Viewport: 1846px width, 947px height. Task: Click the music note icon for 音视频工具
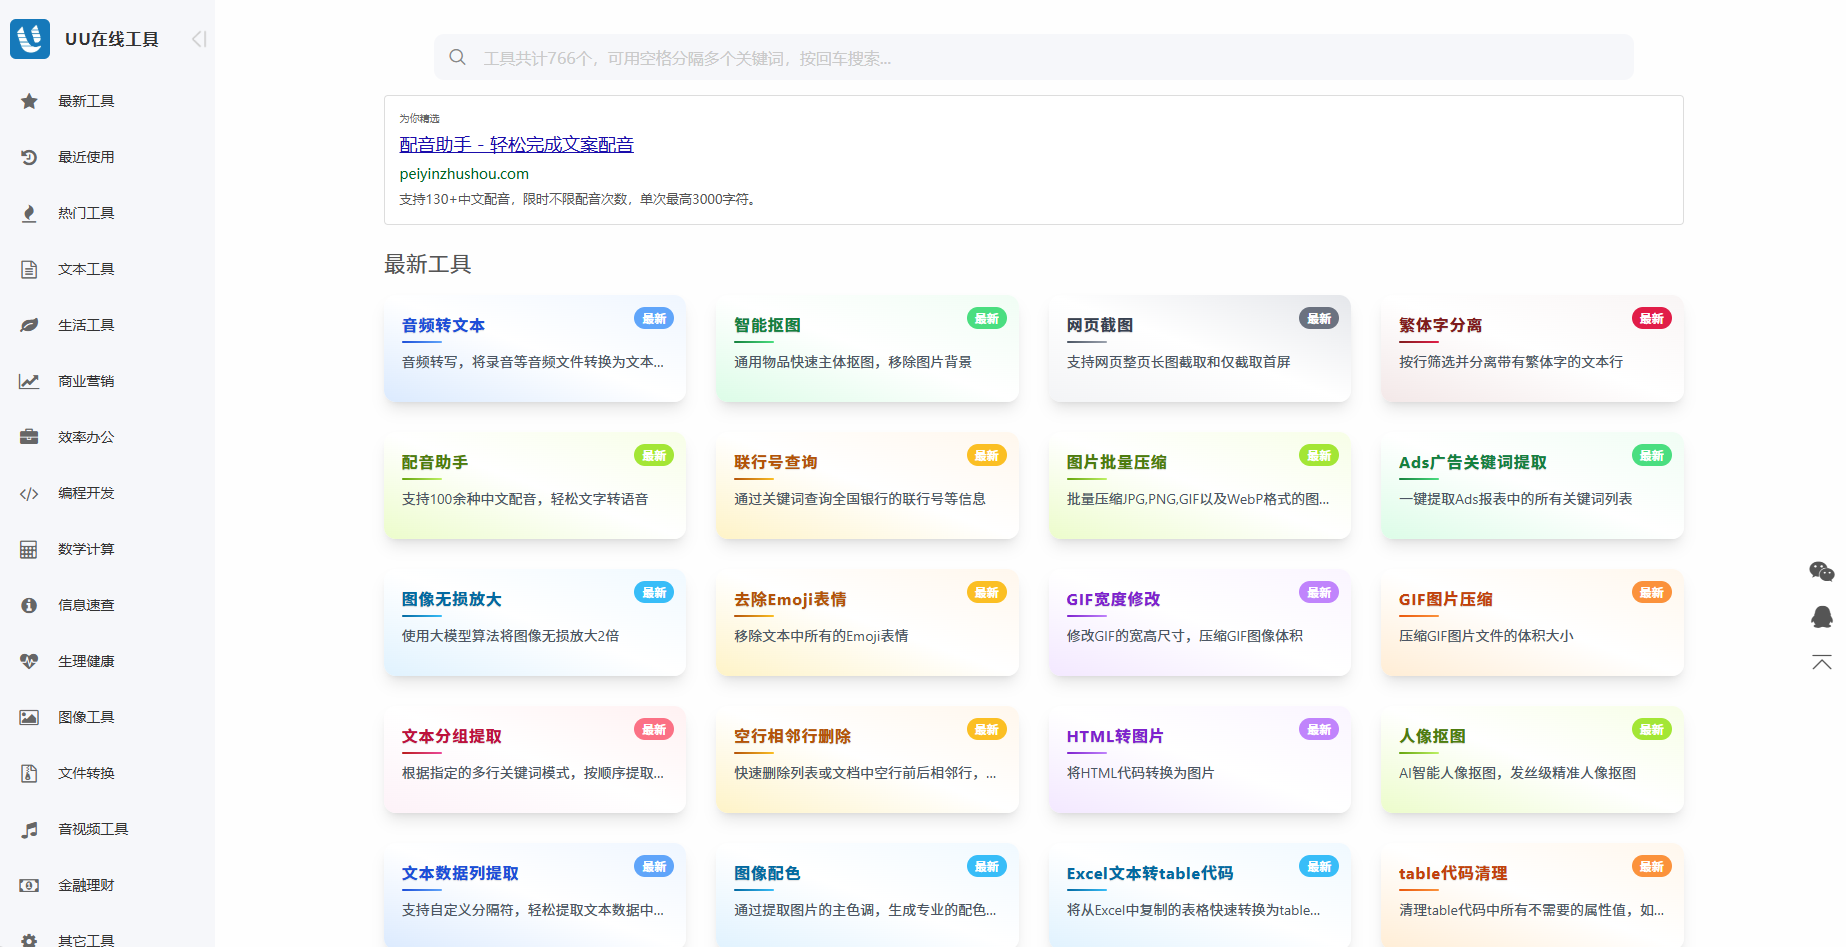click(29, 829)
